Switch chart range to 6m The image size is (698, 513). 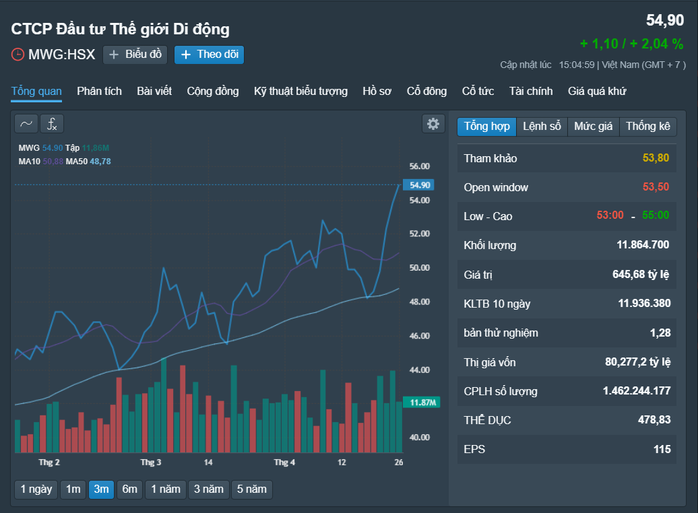[x=130, y=489]
